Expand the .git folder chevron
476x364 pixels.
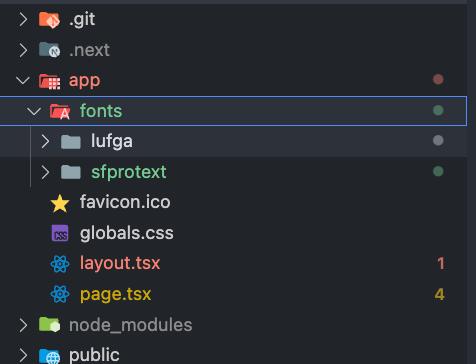point(23,19)
